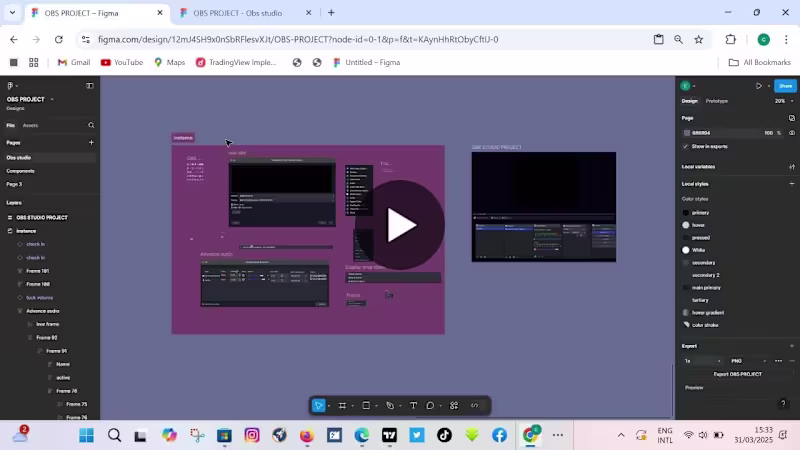Image resolution: width=800 pixels, height=450 pixels.
Task: Collapse the Advance audio layer
Action: [20, 311]
